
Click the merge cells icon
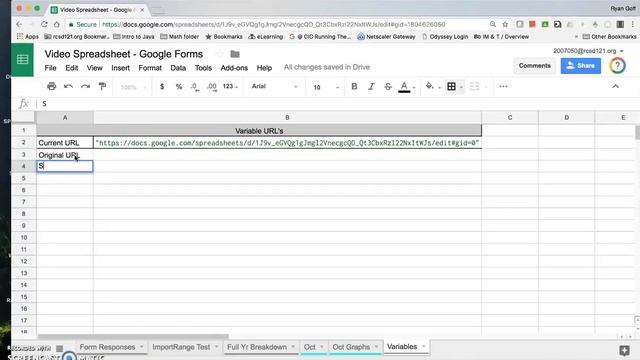[x=474, y=87]
